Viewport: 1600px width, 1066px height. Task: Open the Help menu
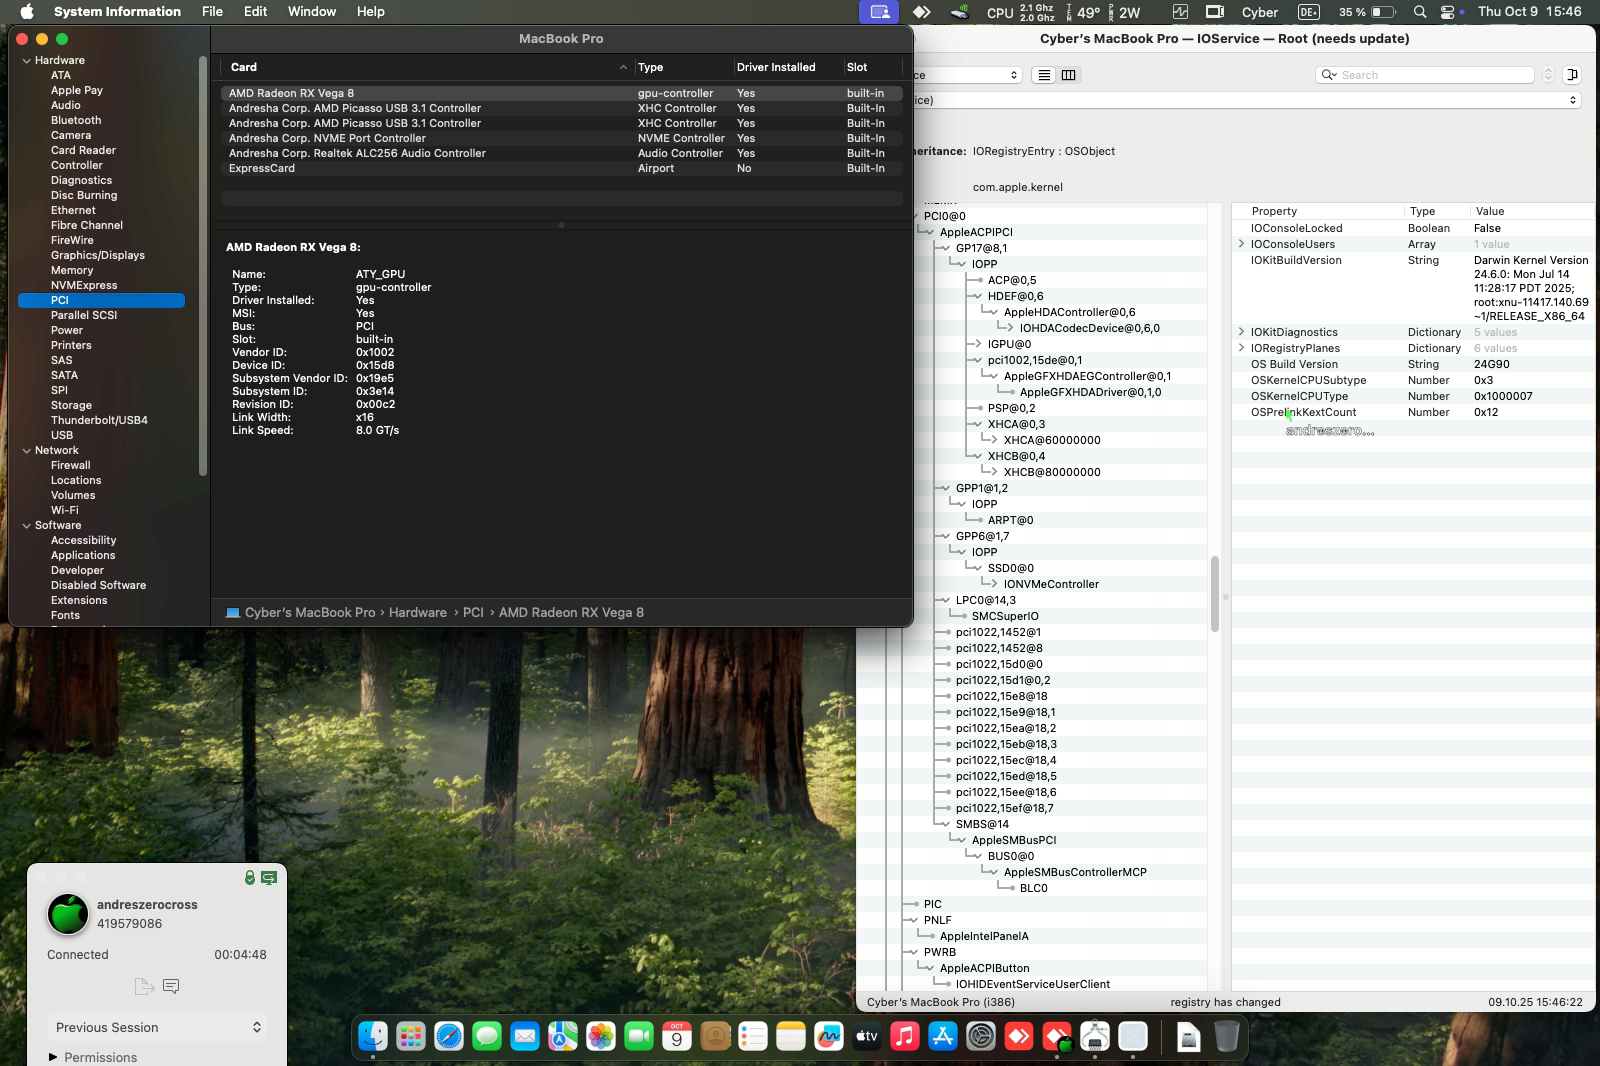tap(371, 12)
